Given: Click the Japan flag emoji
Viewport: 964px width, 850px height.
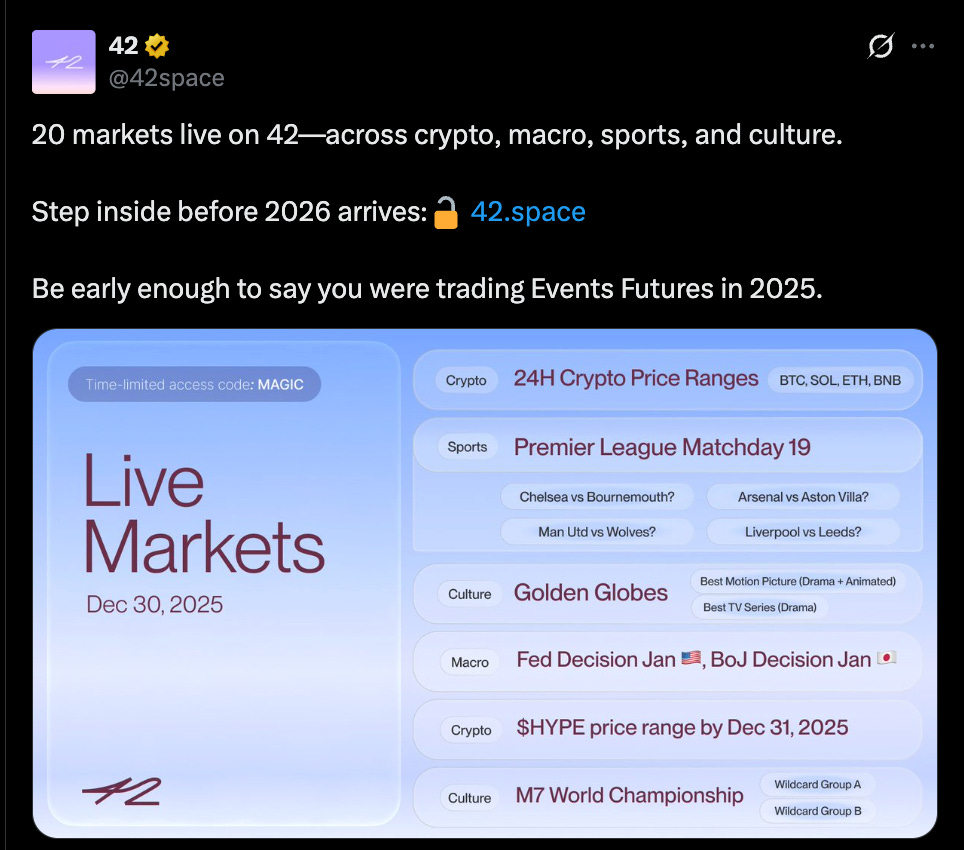Looking at the screenshot, I should [887, 658].
